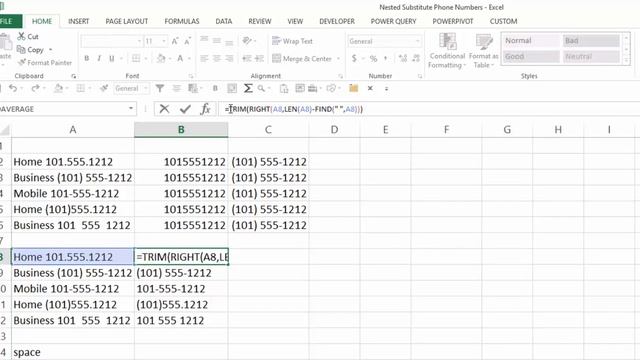
Task: Select column B header
Action: tap(181, 130)
